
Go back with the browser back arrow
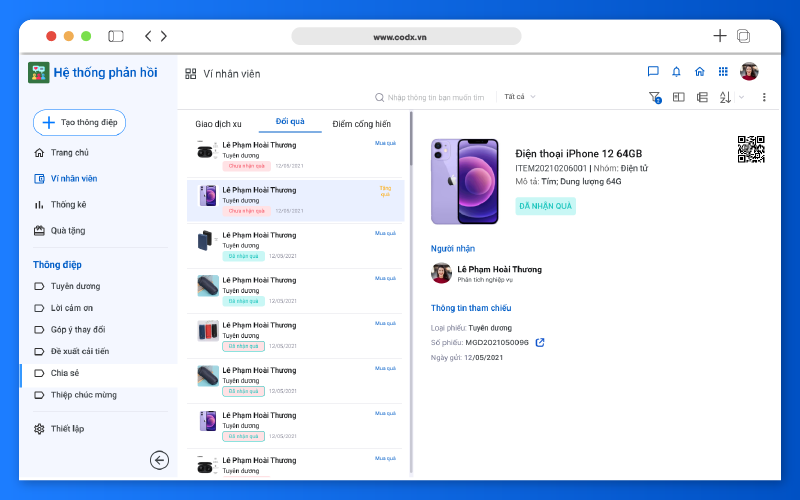click(x=148, y=36)
